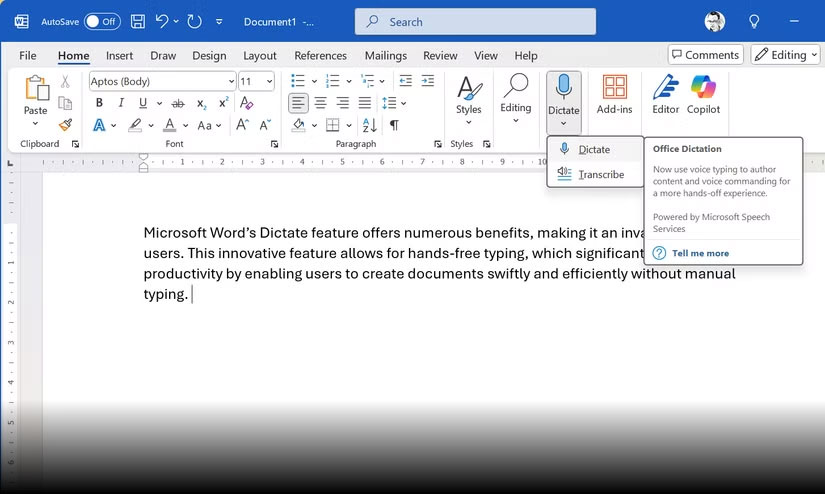Open the Add-ins gallery
The width and height of the screenshot is (825, 494).
point(614,94)
